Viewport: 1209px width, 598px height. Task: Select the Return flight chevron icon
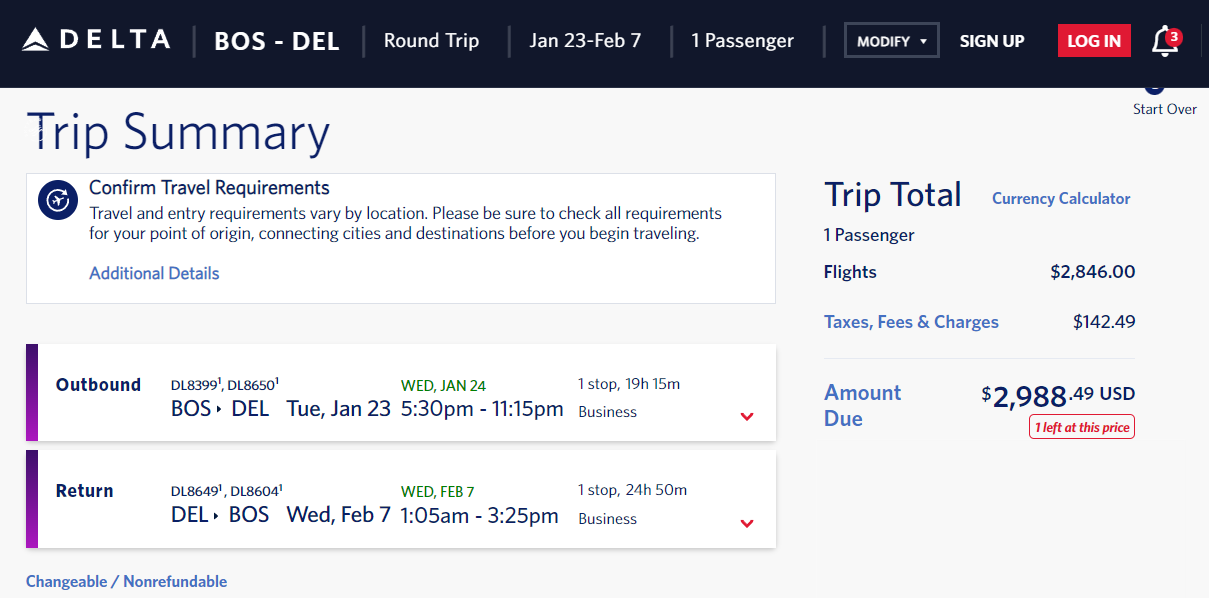747,523
